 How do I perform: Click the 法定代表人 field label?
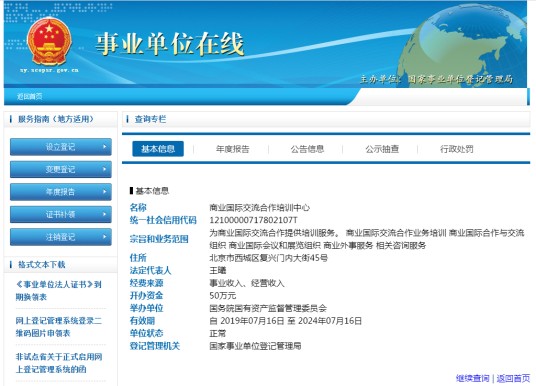point(150,270)
